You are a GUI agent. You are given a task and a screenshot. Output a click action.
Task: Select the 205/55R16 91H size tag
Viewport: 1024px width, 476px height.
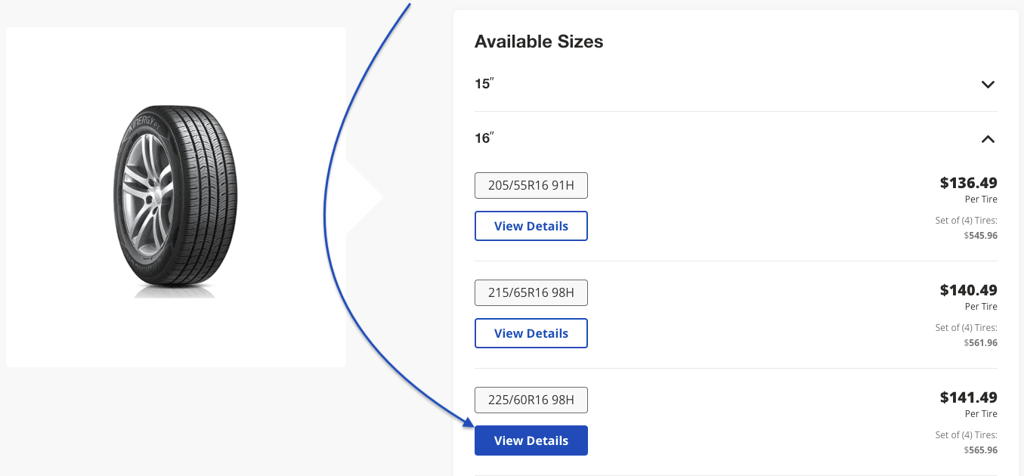[531, 185]
